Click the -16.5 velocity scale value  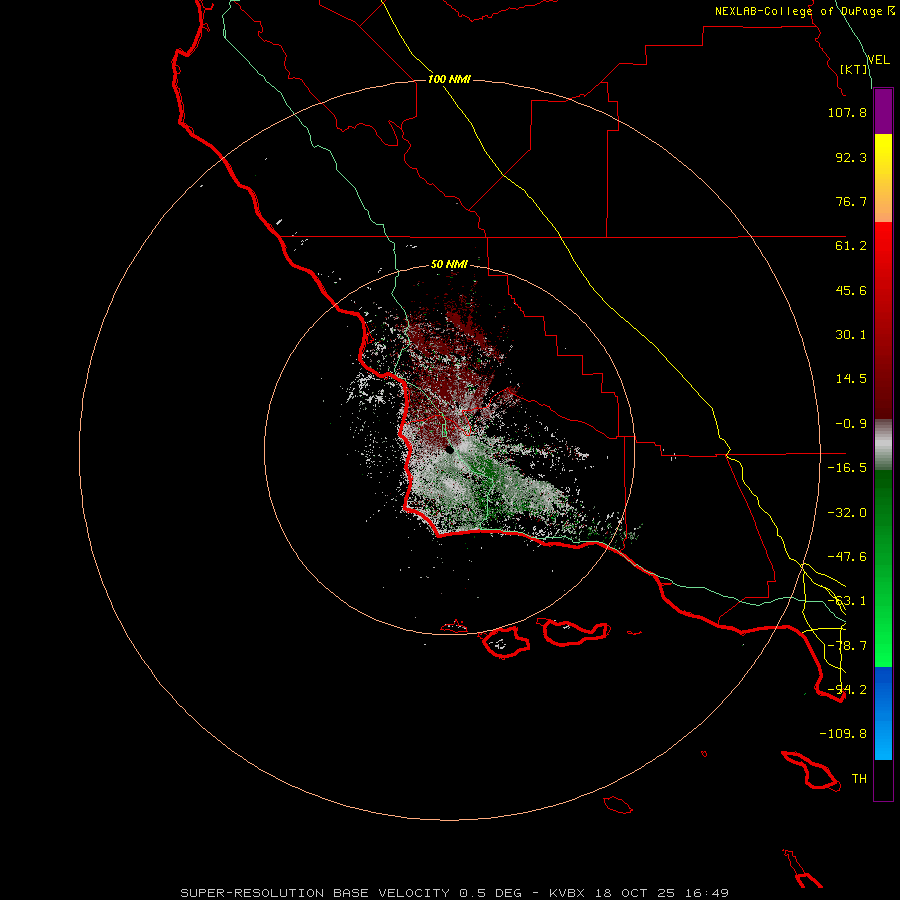tap(847, 468)
